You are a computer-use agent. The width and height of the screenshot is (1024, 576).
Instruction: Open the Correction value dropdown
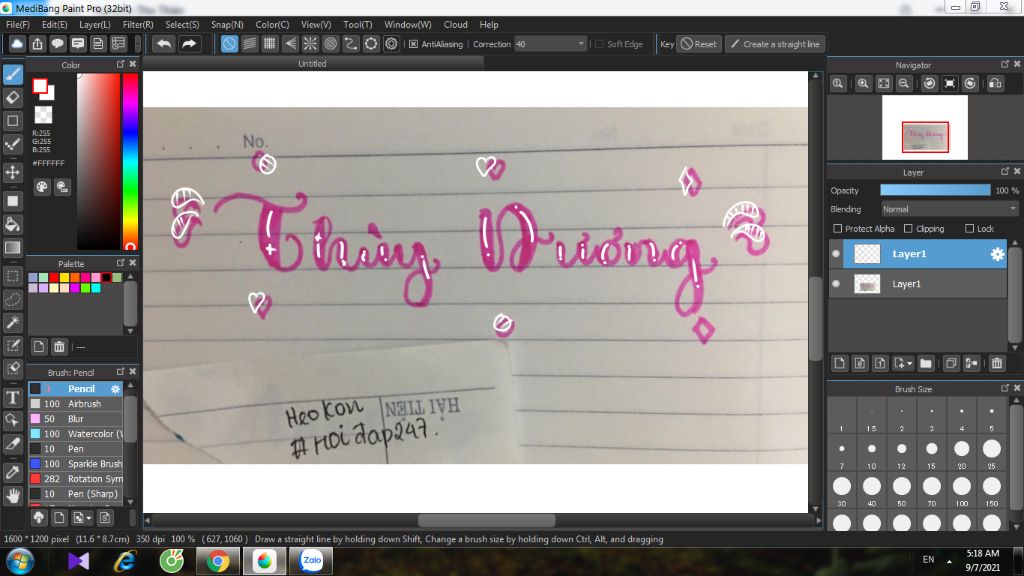pyautogui.click(x=581, y=44)
